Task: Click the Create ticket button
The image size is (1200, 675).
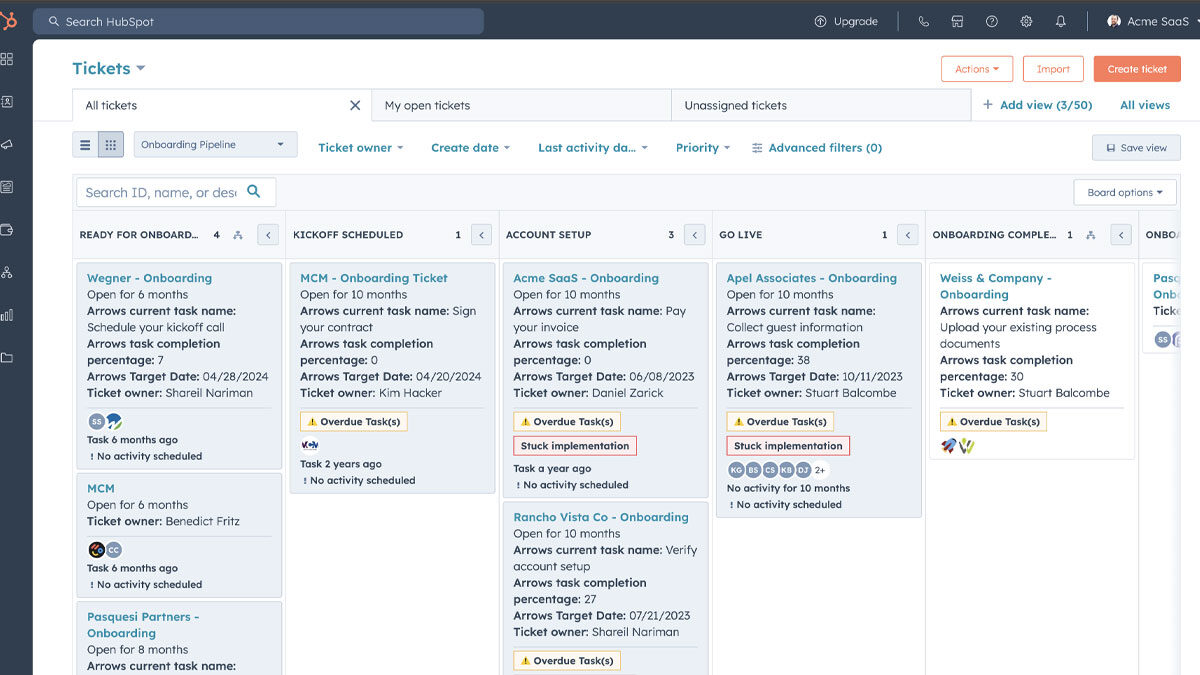Action: click(x=1137, y=69)
